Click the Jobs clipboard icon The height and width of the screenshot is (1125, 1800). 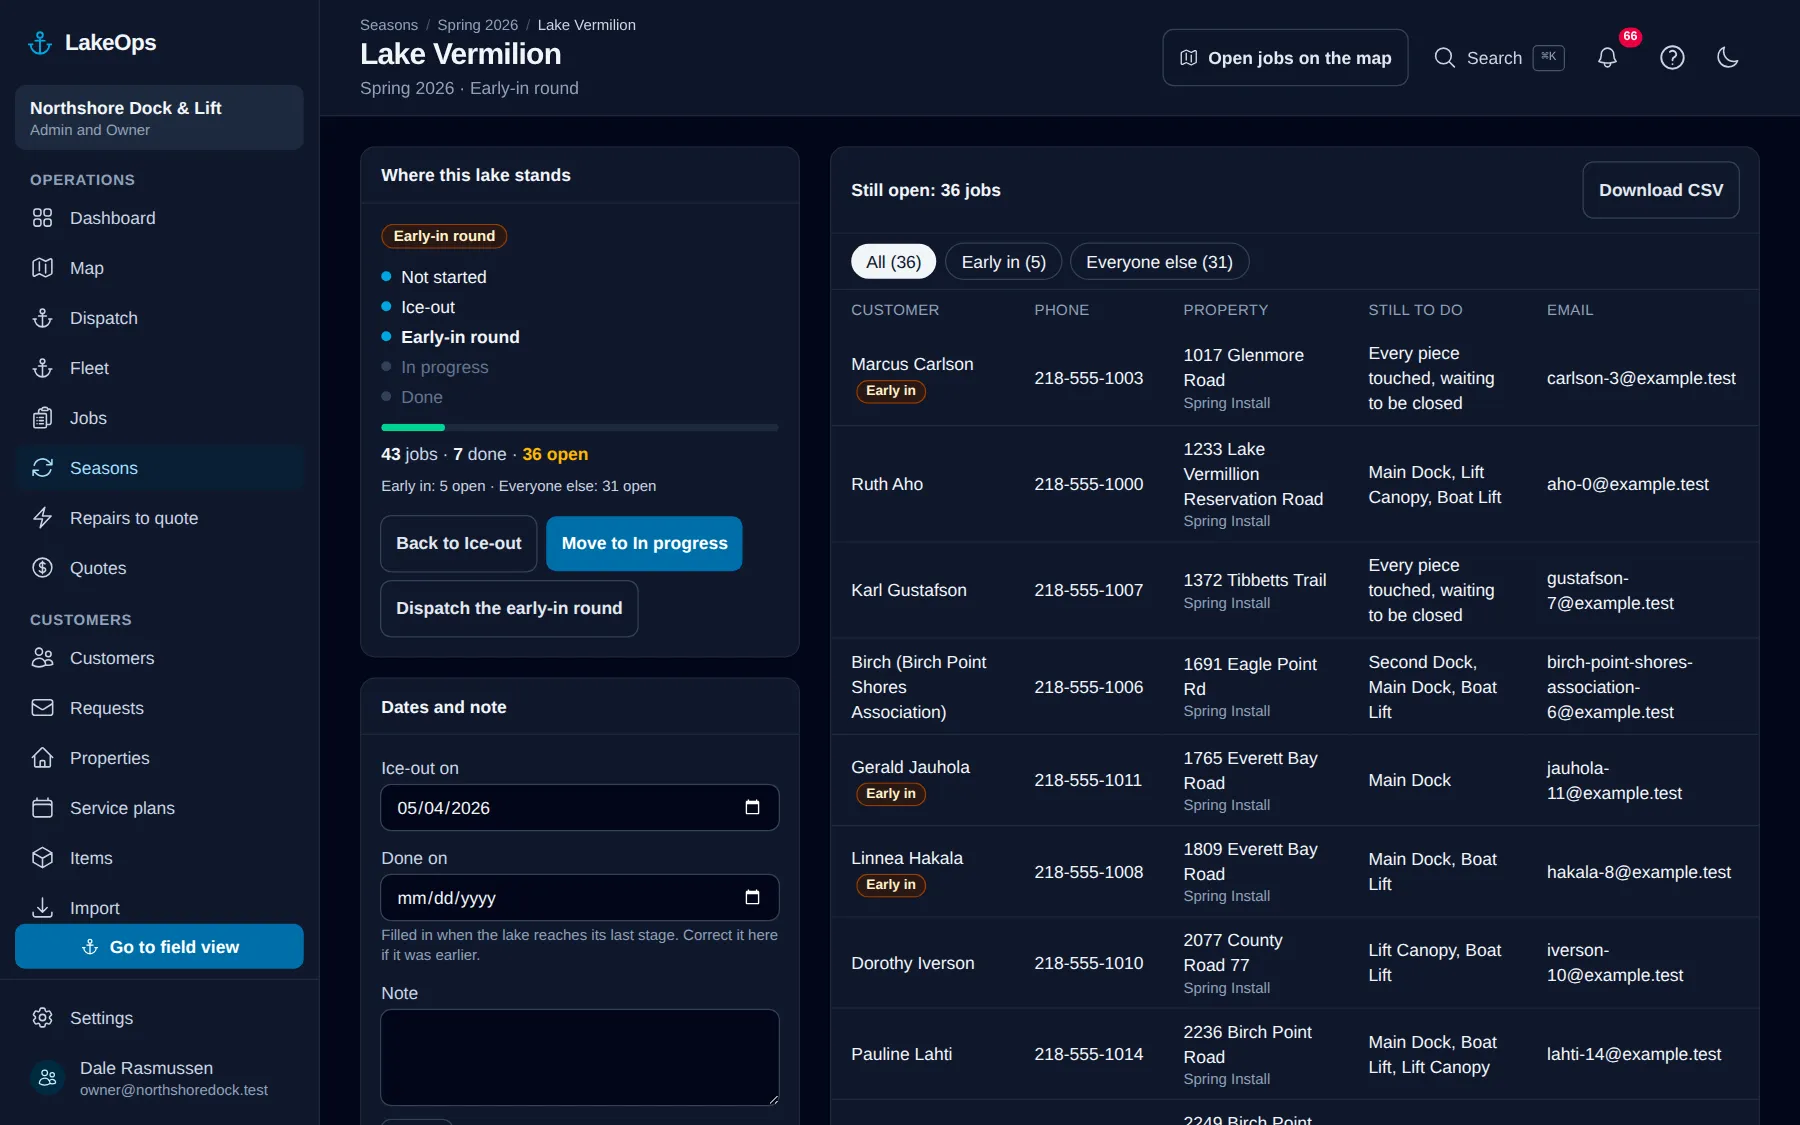[42, 418]
